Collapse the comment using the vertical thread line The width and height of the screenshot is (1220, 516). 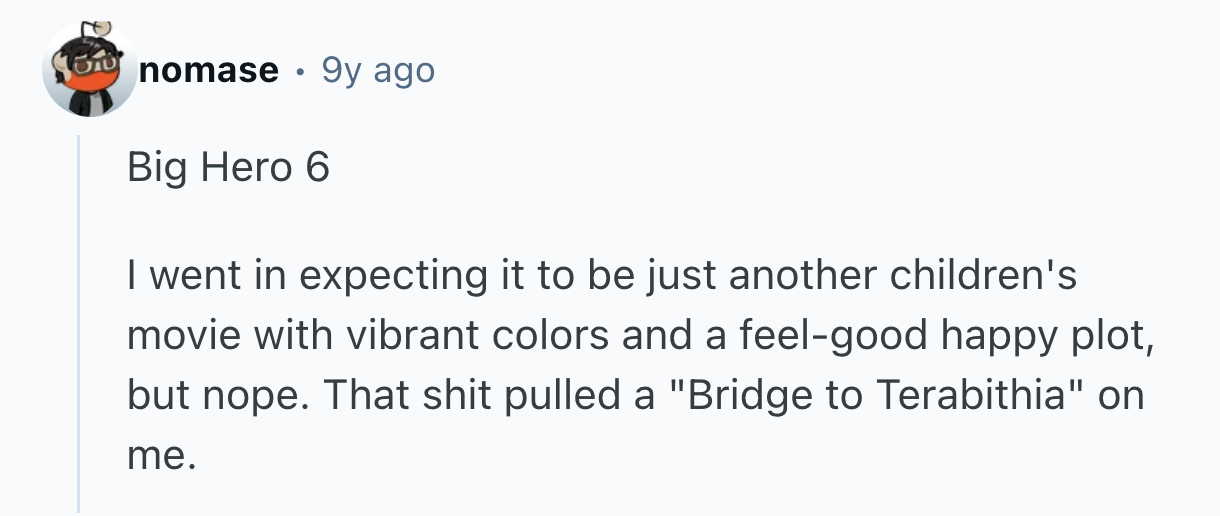tap(79, 320)
